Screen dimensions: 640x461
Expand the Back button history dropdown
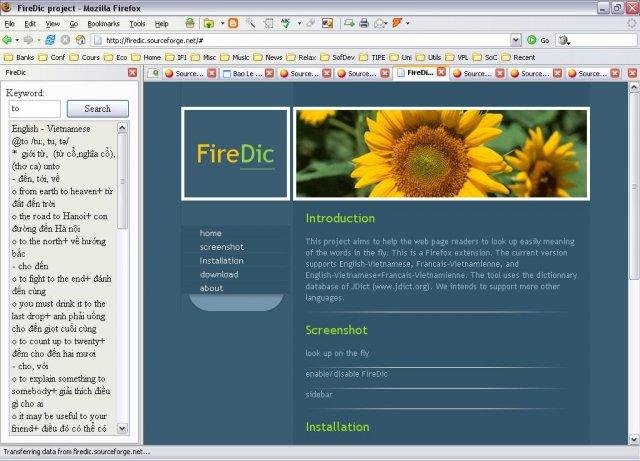(x=18, y=40)
